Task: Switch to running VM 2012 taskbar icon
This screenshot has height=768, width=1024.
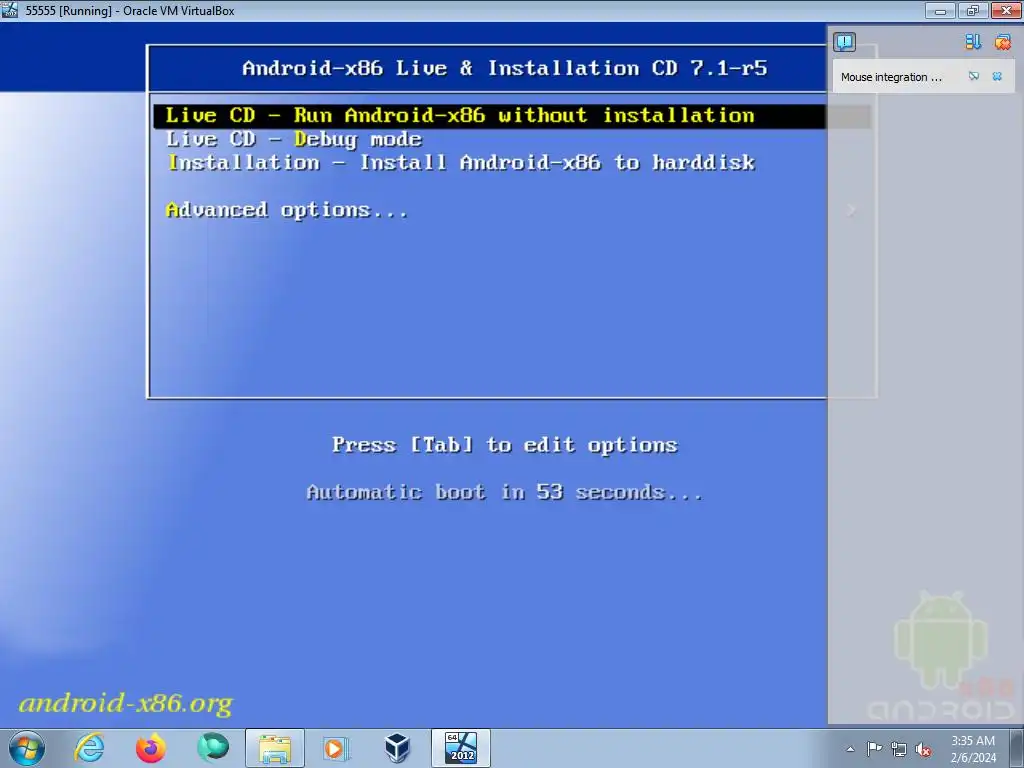Action: click(x=460, y=748)
